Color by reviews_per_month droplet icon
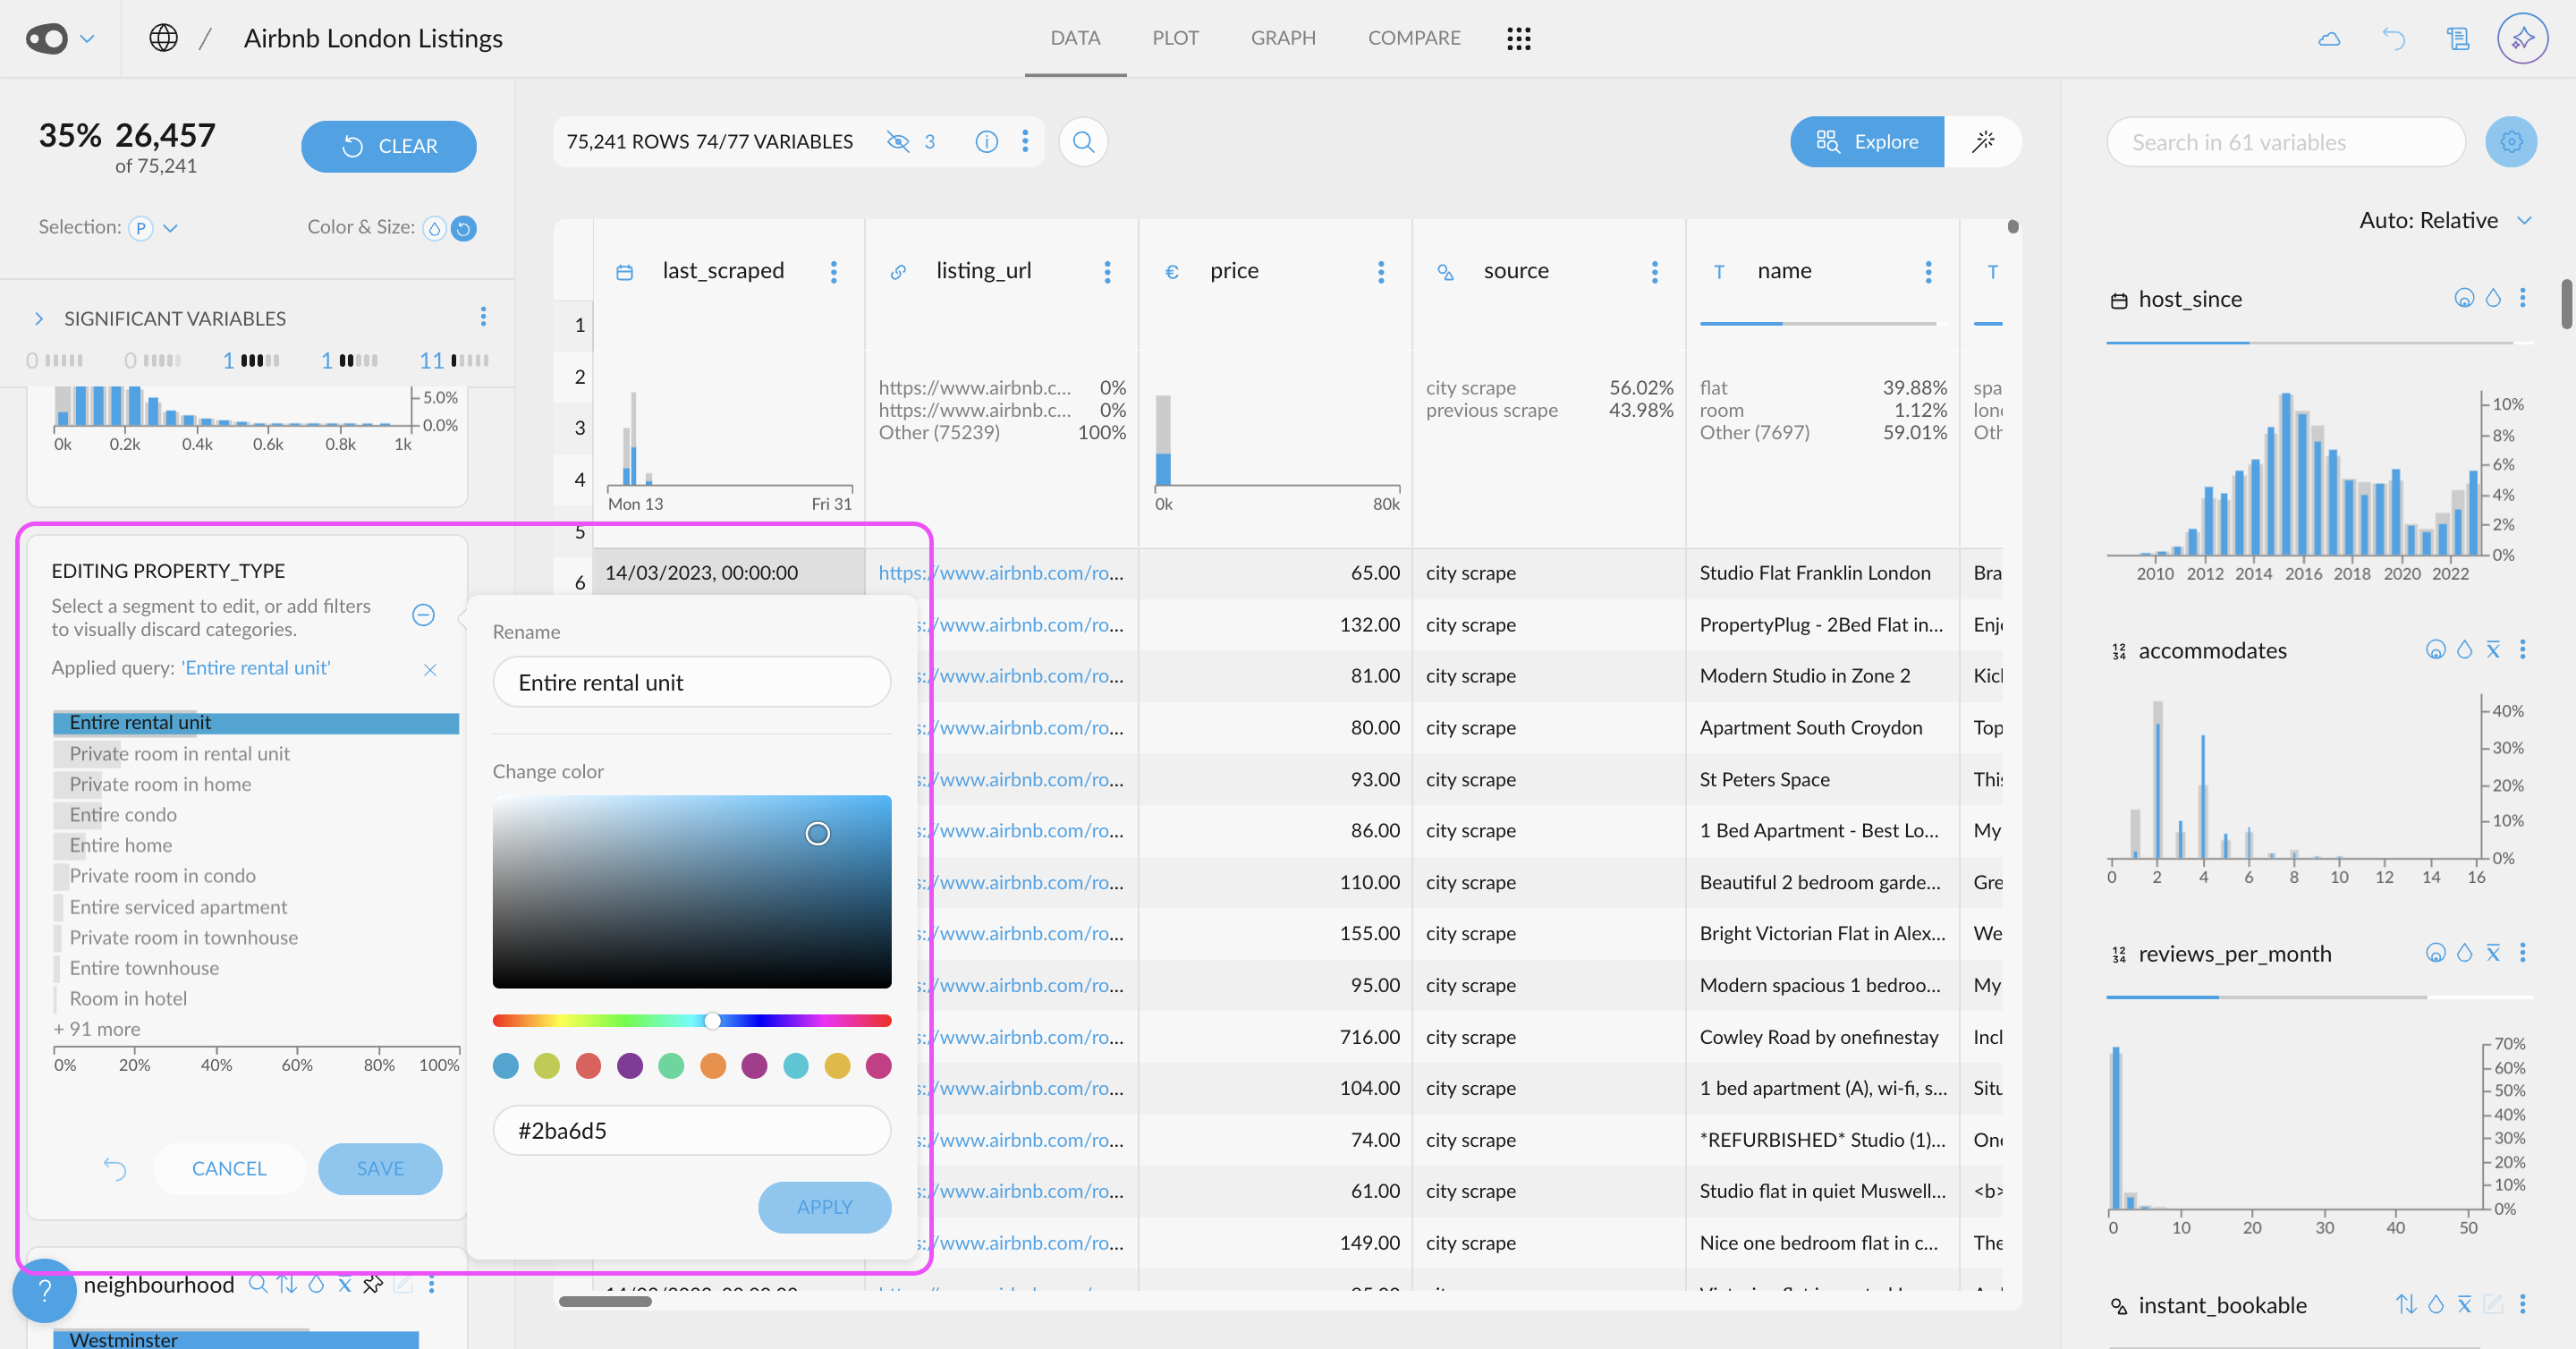The height and width of the screenshot is (1349, 2576). tap(2464, 953)
